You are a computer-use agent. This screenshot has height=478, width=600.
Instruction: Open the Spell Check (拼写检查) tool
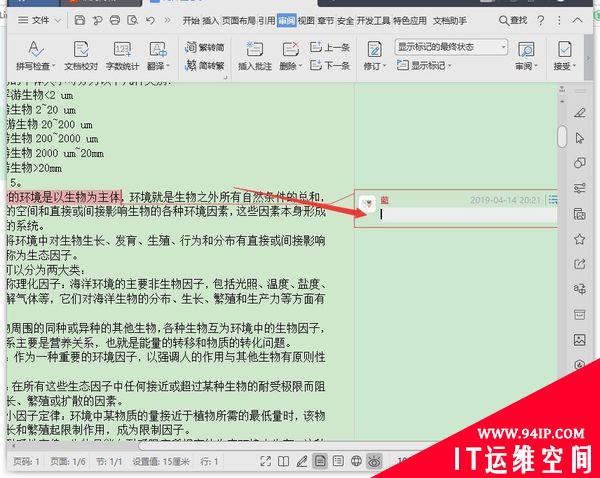pyautogui.click(x=35, y=56)
